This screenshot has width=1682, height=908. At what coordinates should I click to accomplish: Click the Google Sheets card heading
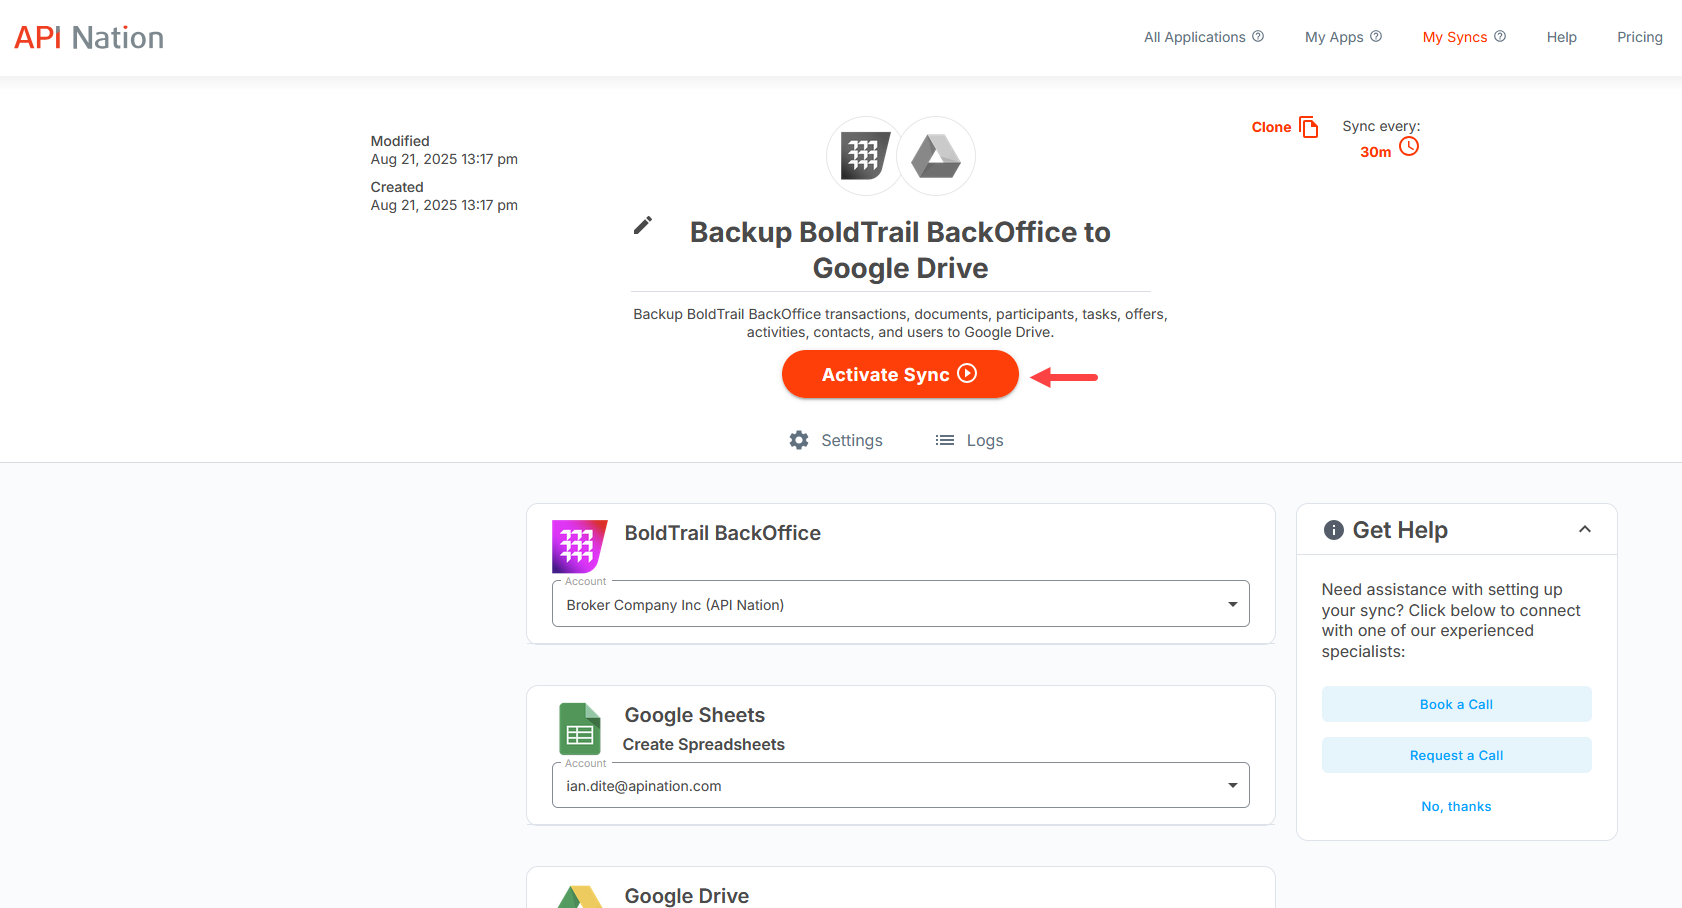click(x=694, y=715)
